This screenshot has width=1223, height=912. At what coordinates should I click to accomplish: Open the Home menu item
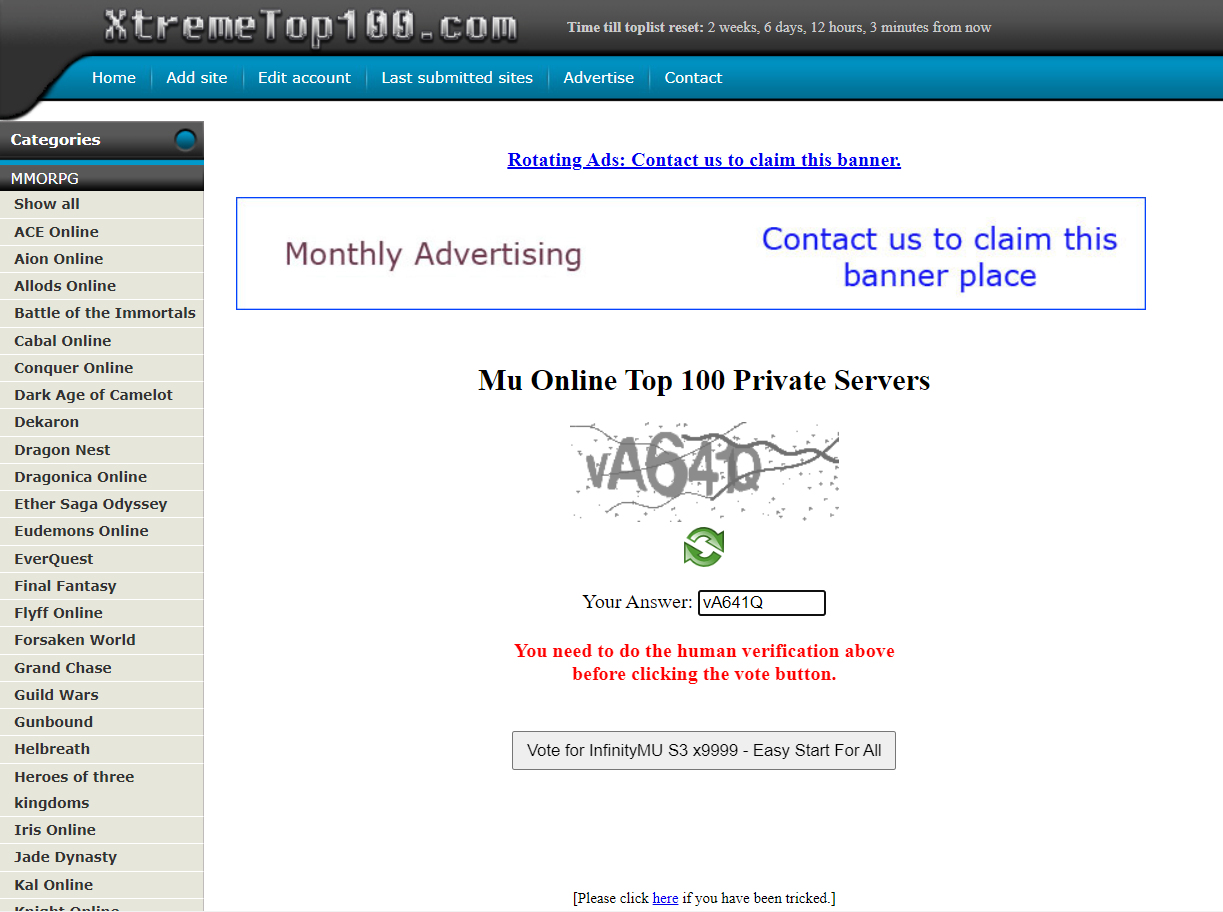[114, 78]
